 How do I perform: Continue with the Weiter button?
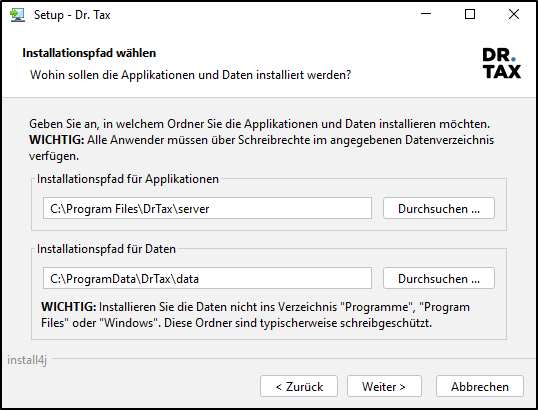[x=384, y=386]
